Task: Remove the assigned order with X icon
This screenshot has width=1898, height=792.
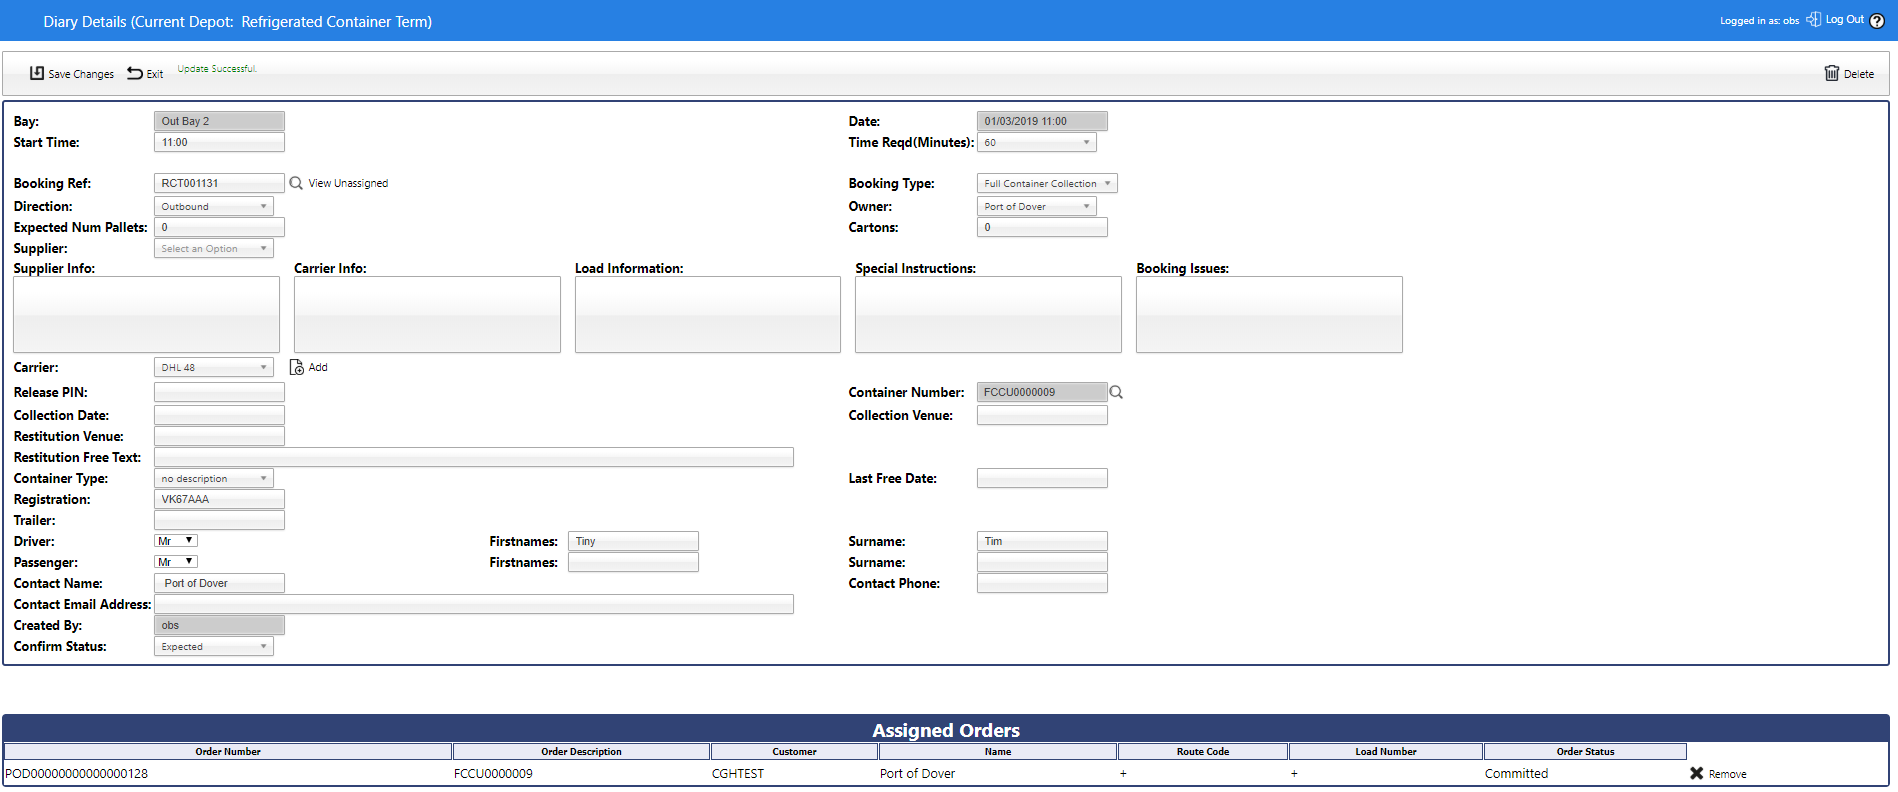Action: (x=1697, y=773)
